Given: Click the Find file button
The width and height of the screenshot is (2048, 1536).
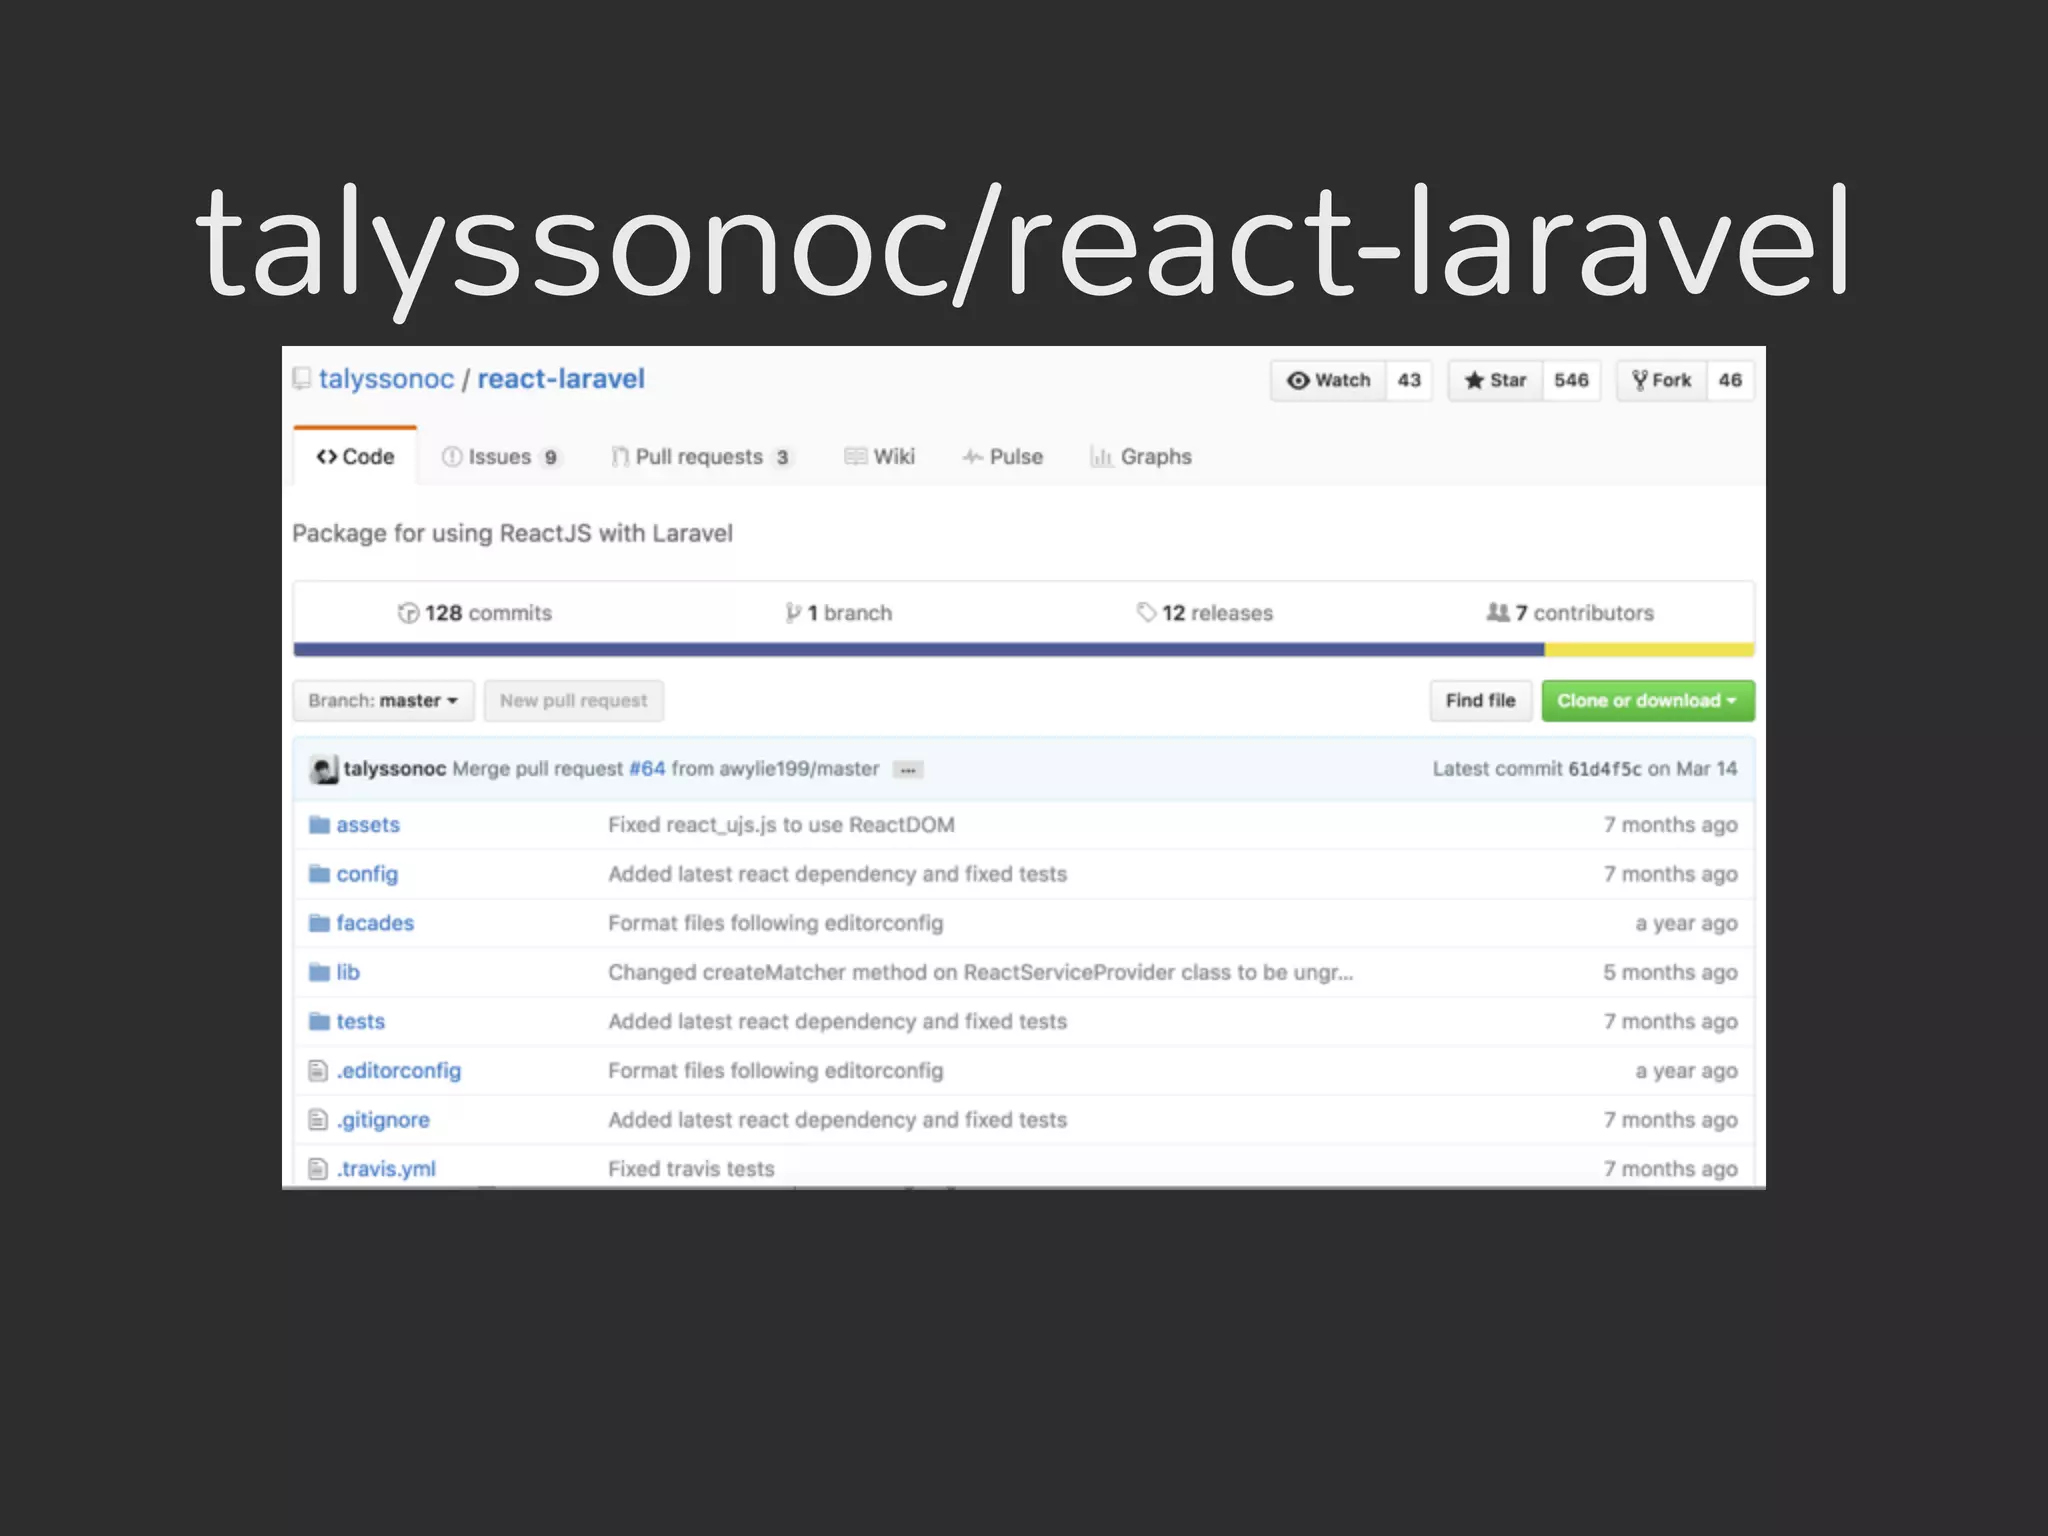Looking at the screenshot, I should [x=1480, y=701].
